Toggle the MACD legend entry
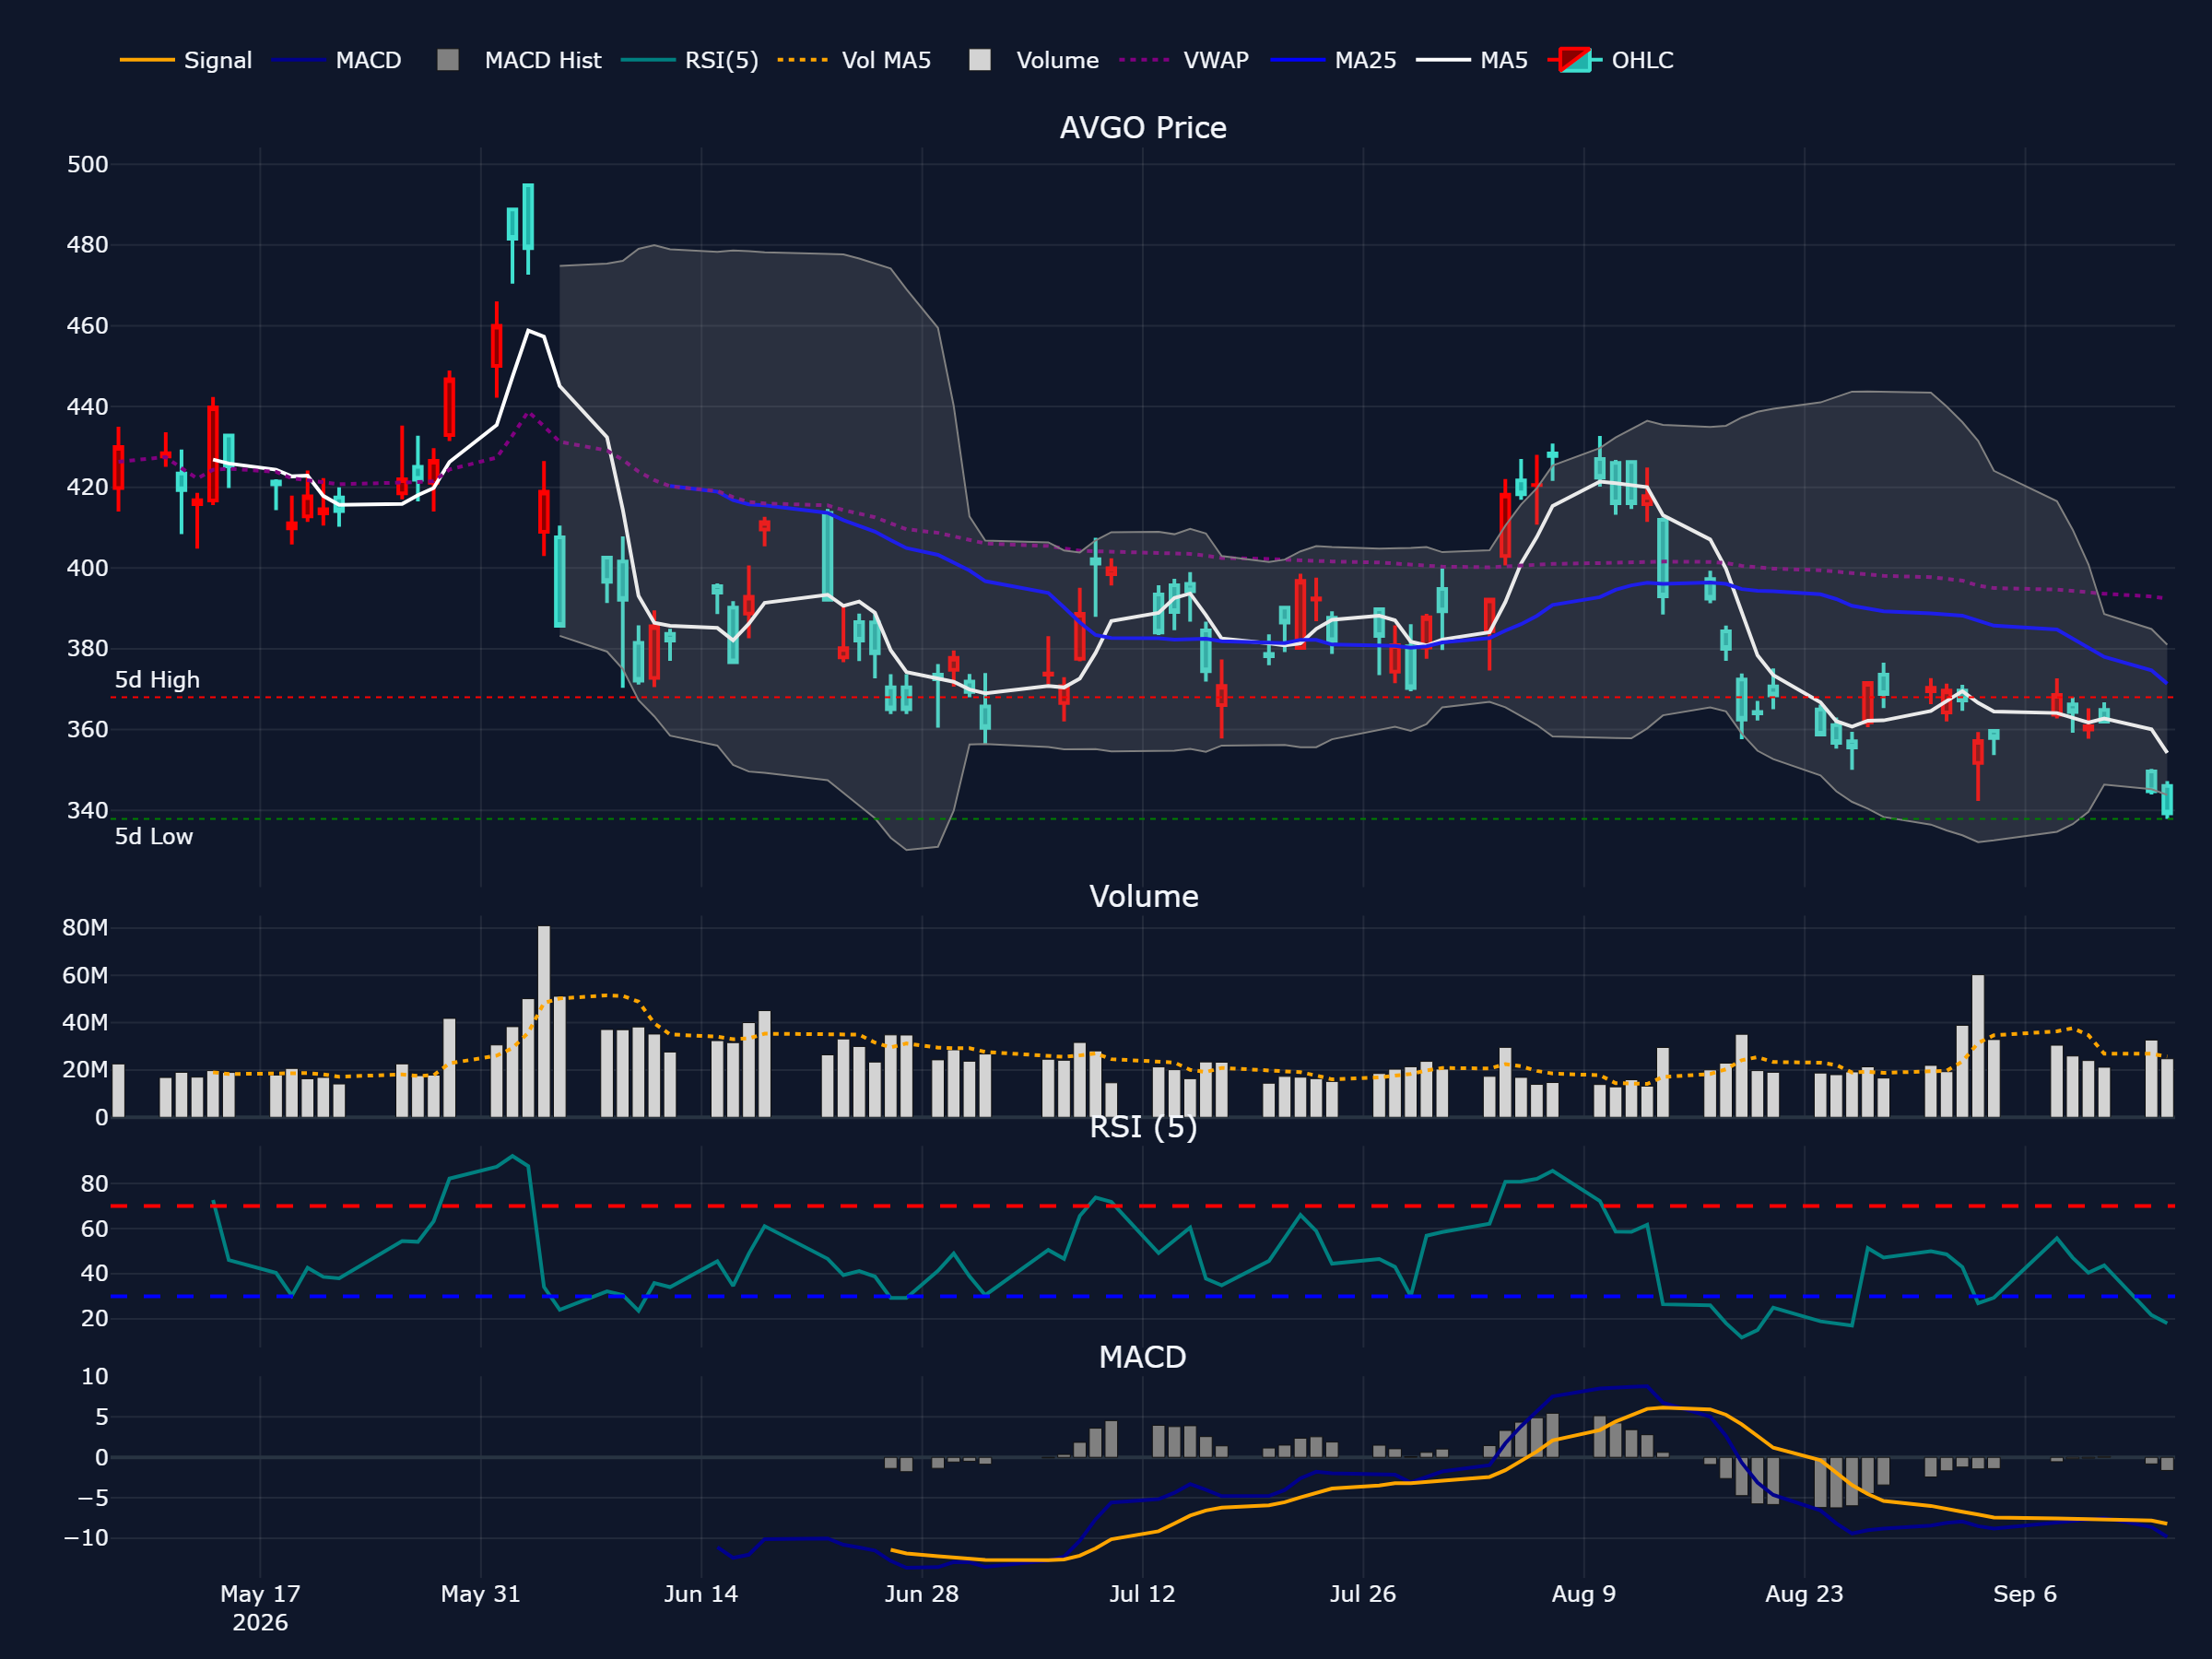The image size is (2212, 1659). 336,60
